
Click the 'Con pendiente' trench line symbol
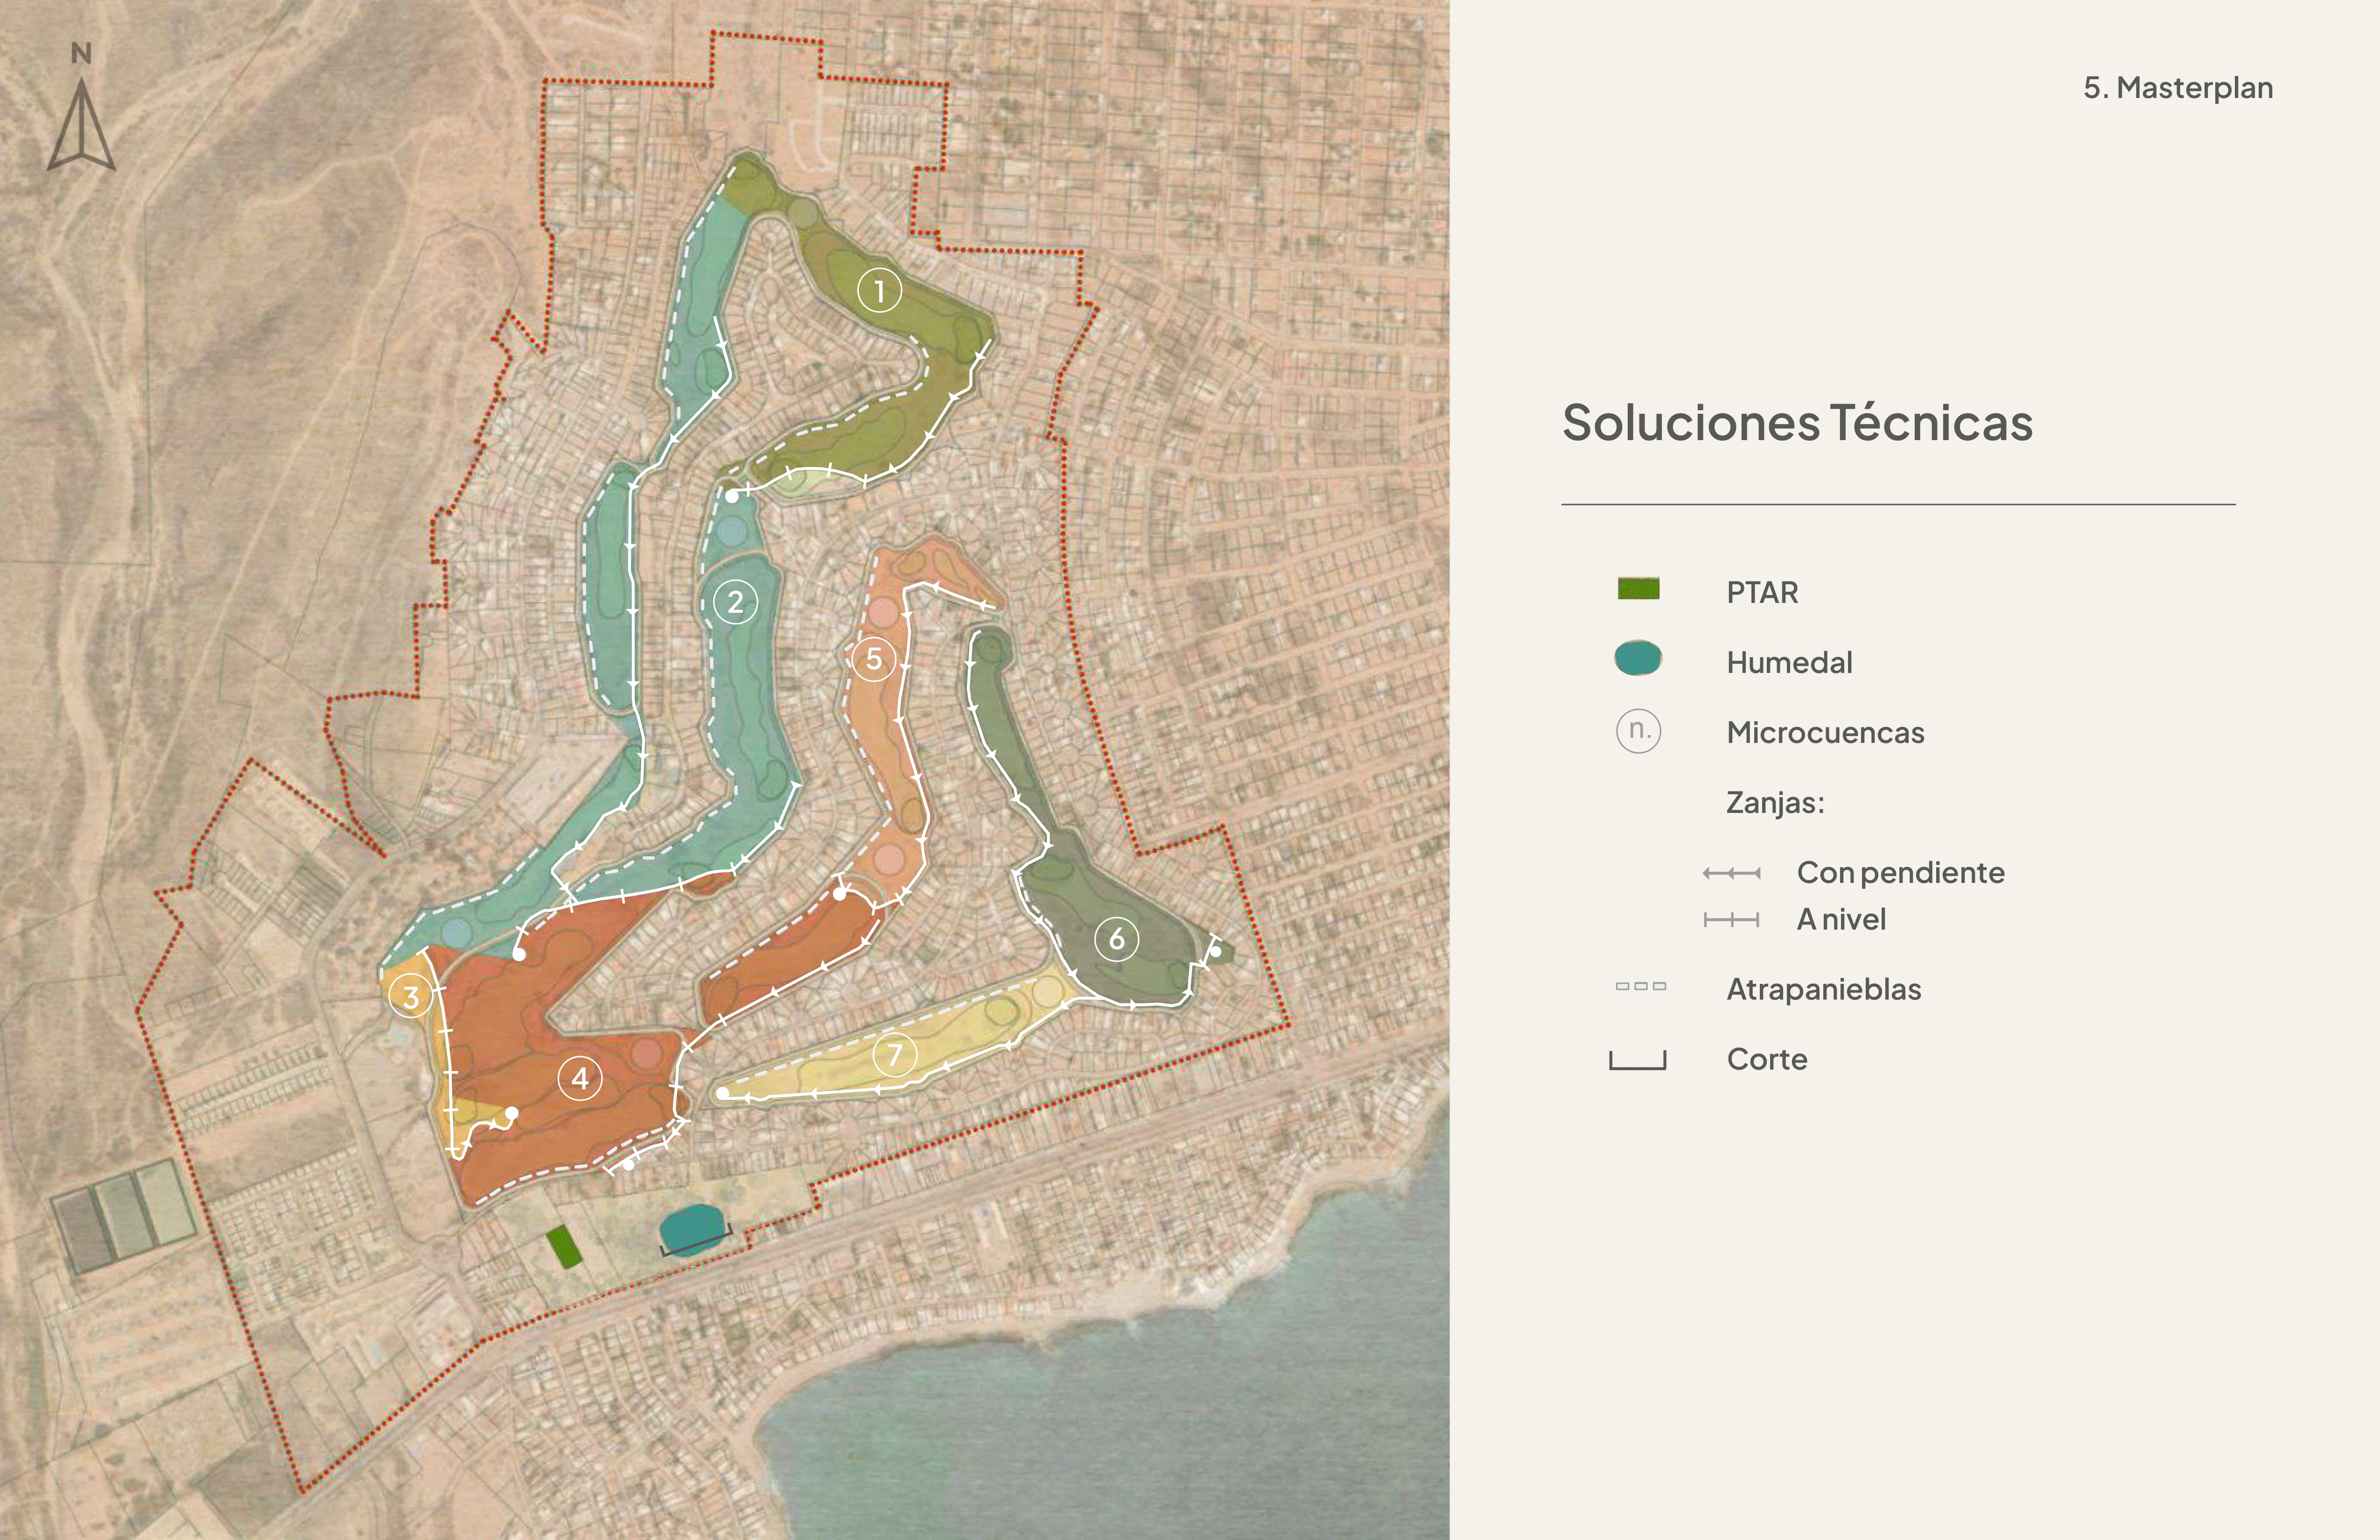point(1731,873)
